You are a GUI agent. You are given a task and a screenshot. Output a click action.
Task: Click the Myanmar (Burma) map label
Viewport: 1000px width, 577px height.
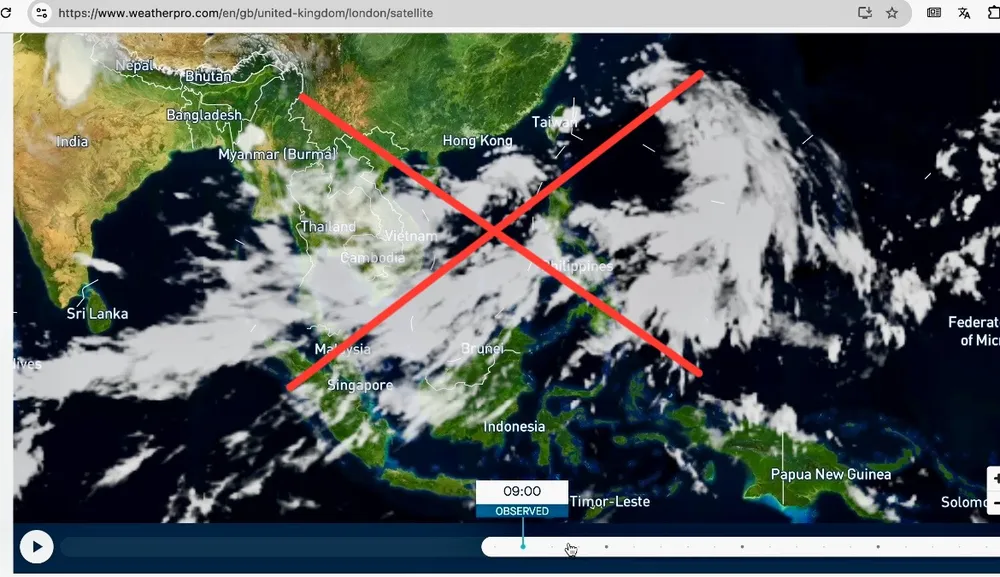point(277,154)
